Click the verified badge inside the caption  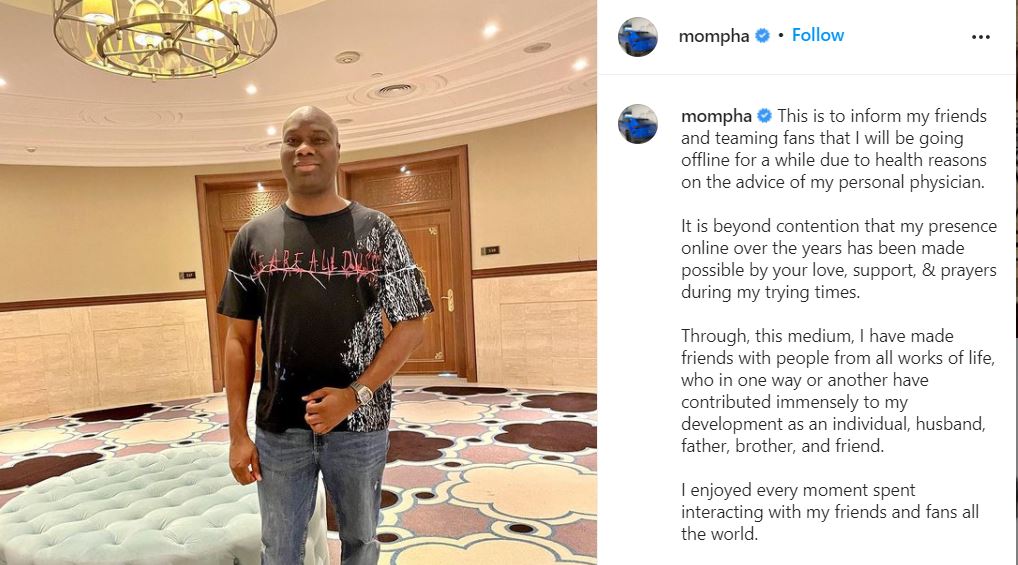click(x=765, y=116)
